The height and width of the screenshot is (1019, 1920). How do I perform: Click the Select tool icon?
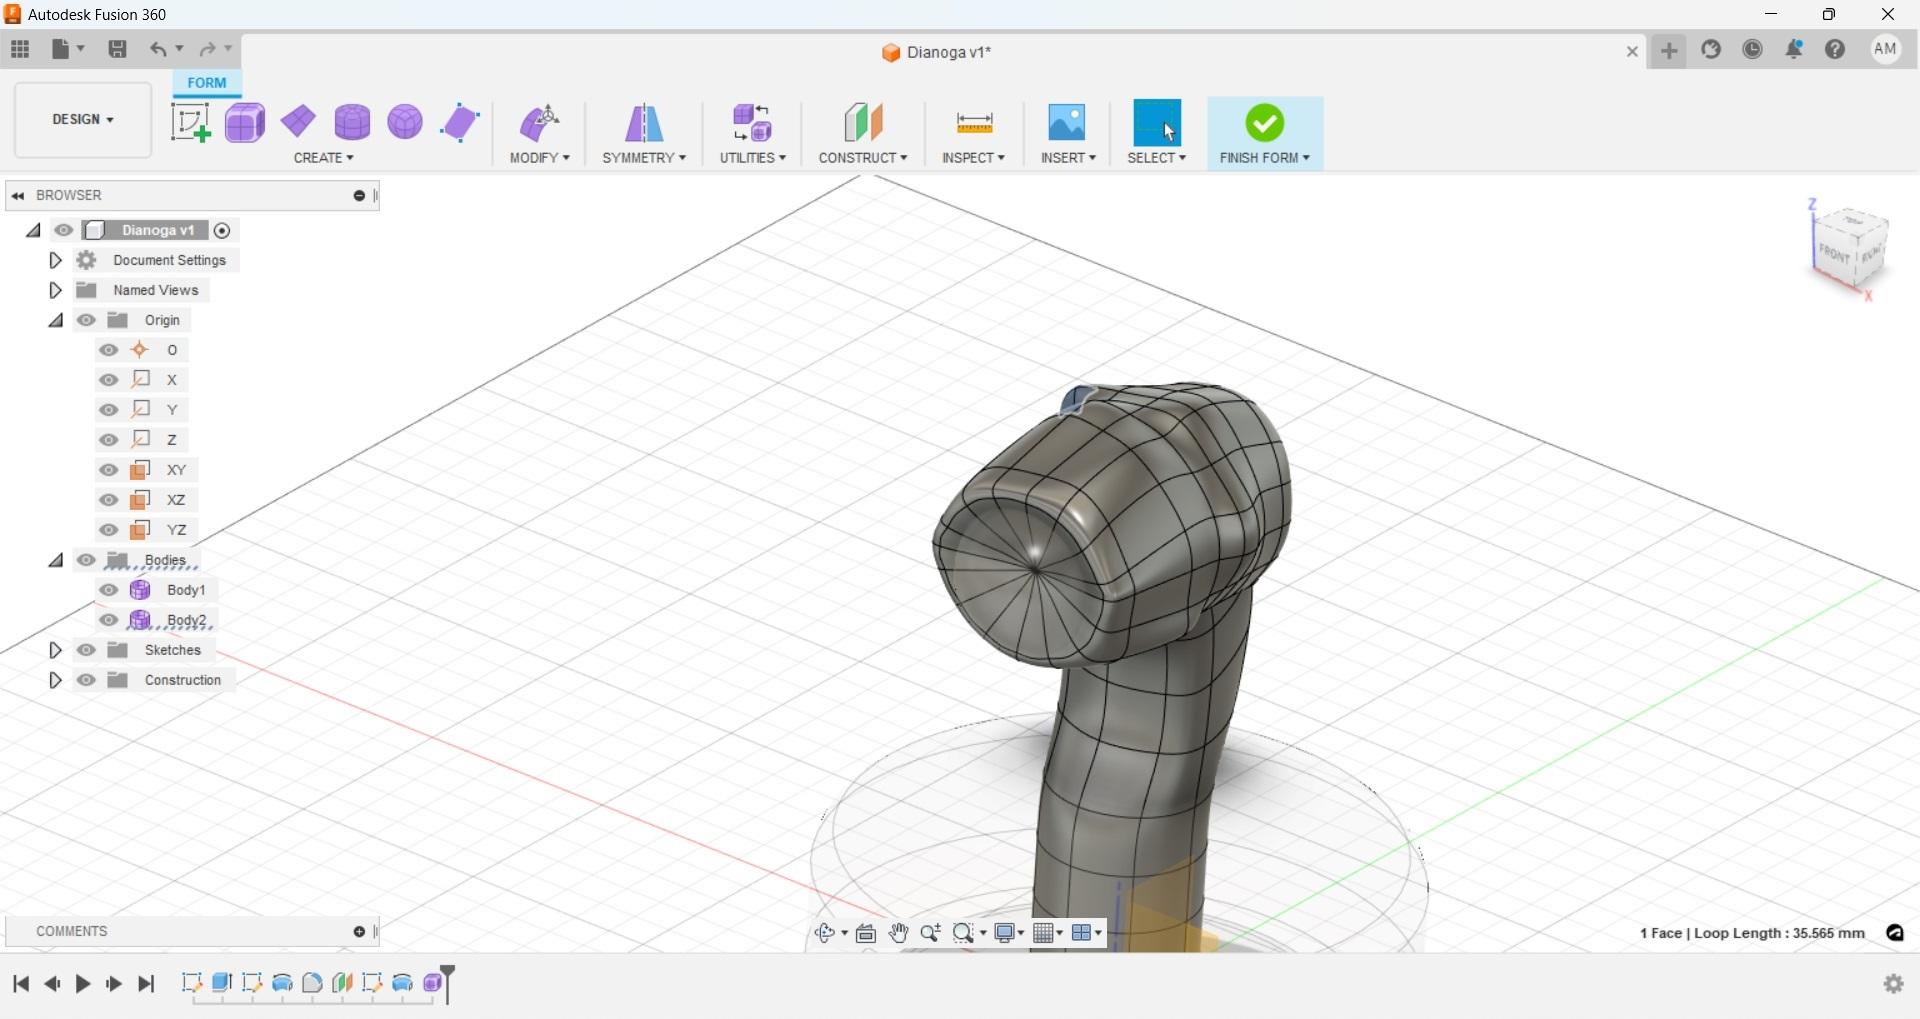point(1157,122)
